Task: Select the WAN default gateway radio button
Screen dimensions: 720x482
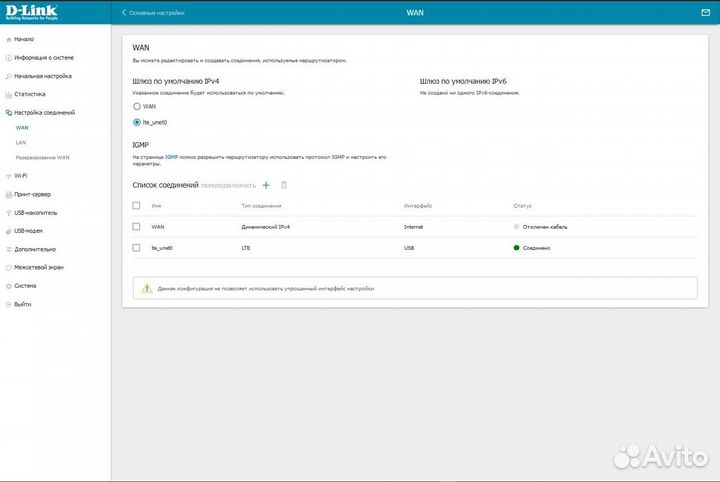Action: click(137, 105)
